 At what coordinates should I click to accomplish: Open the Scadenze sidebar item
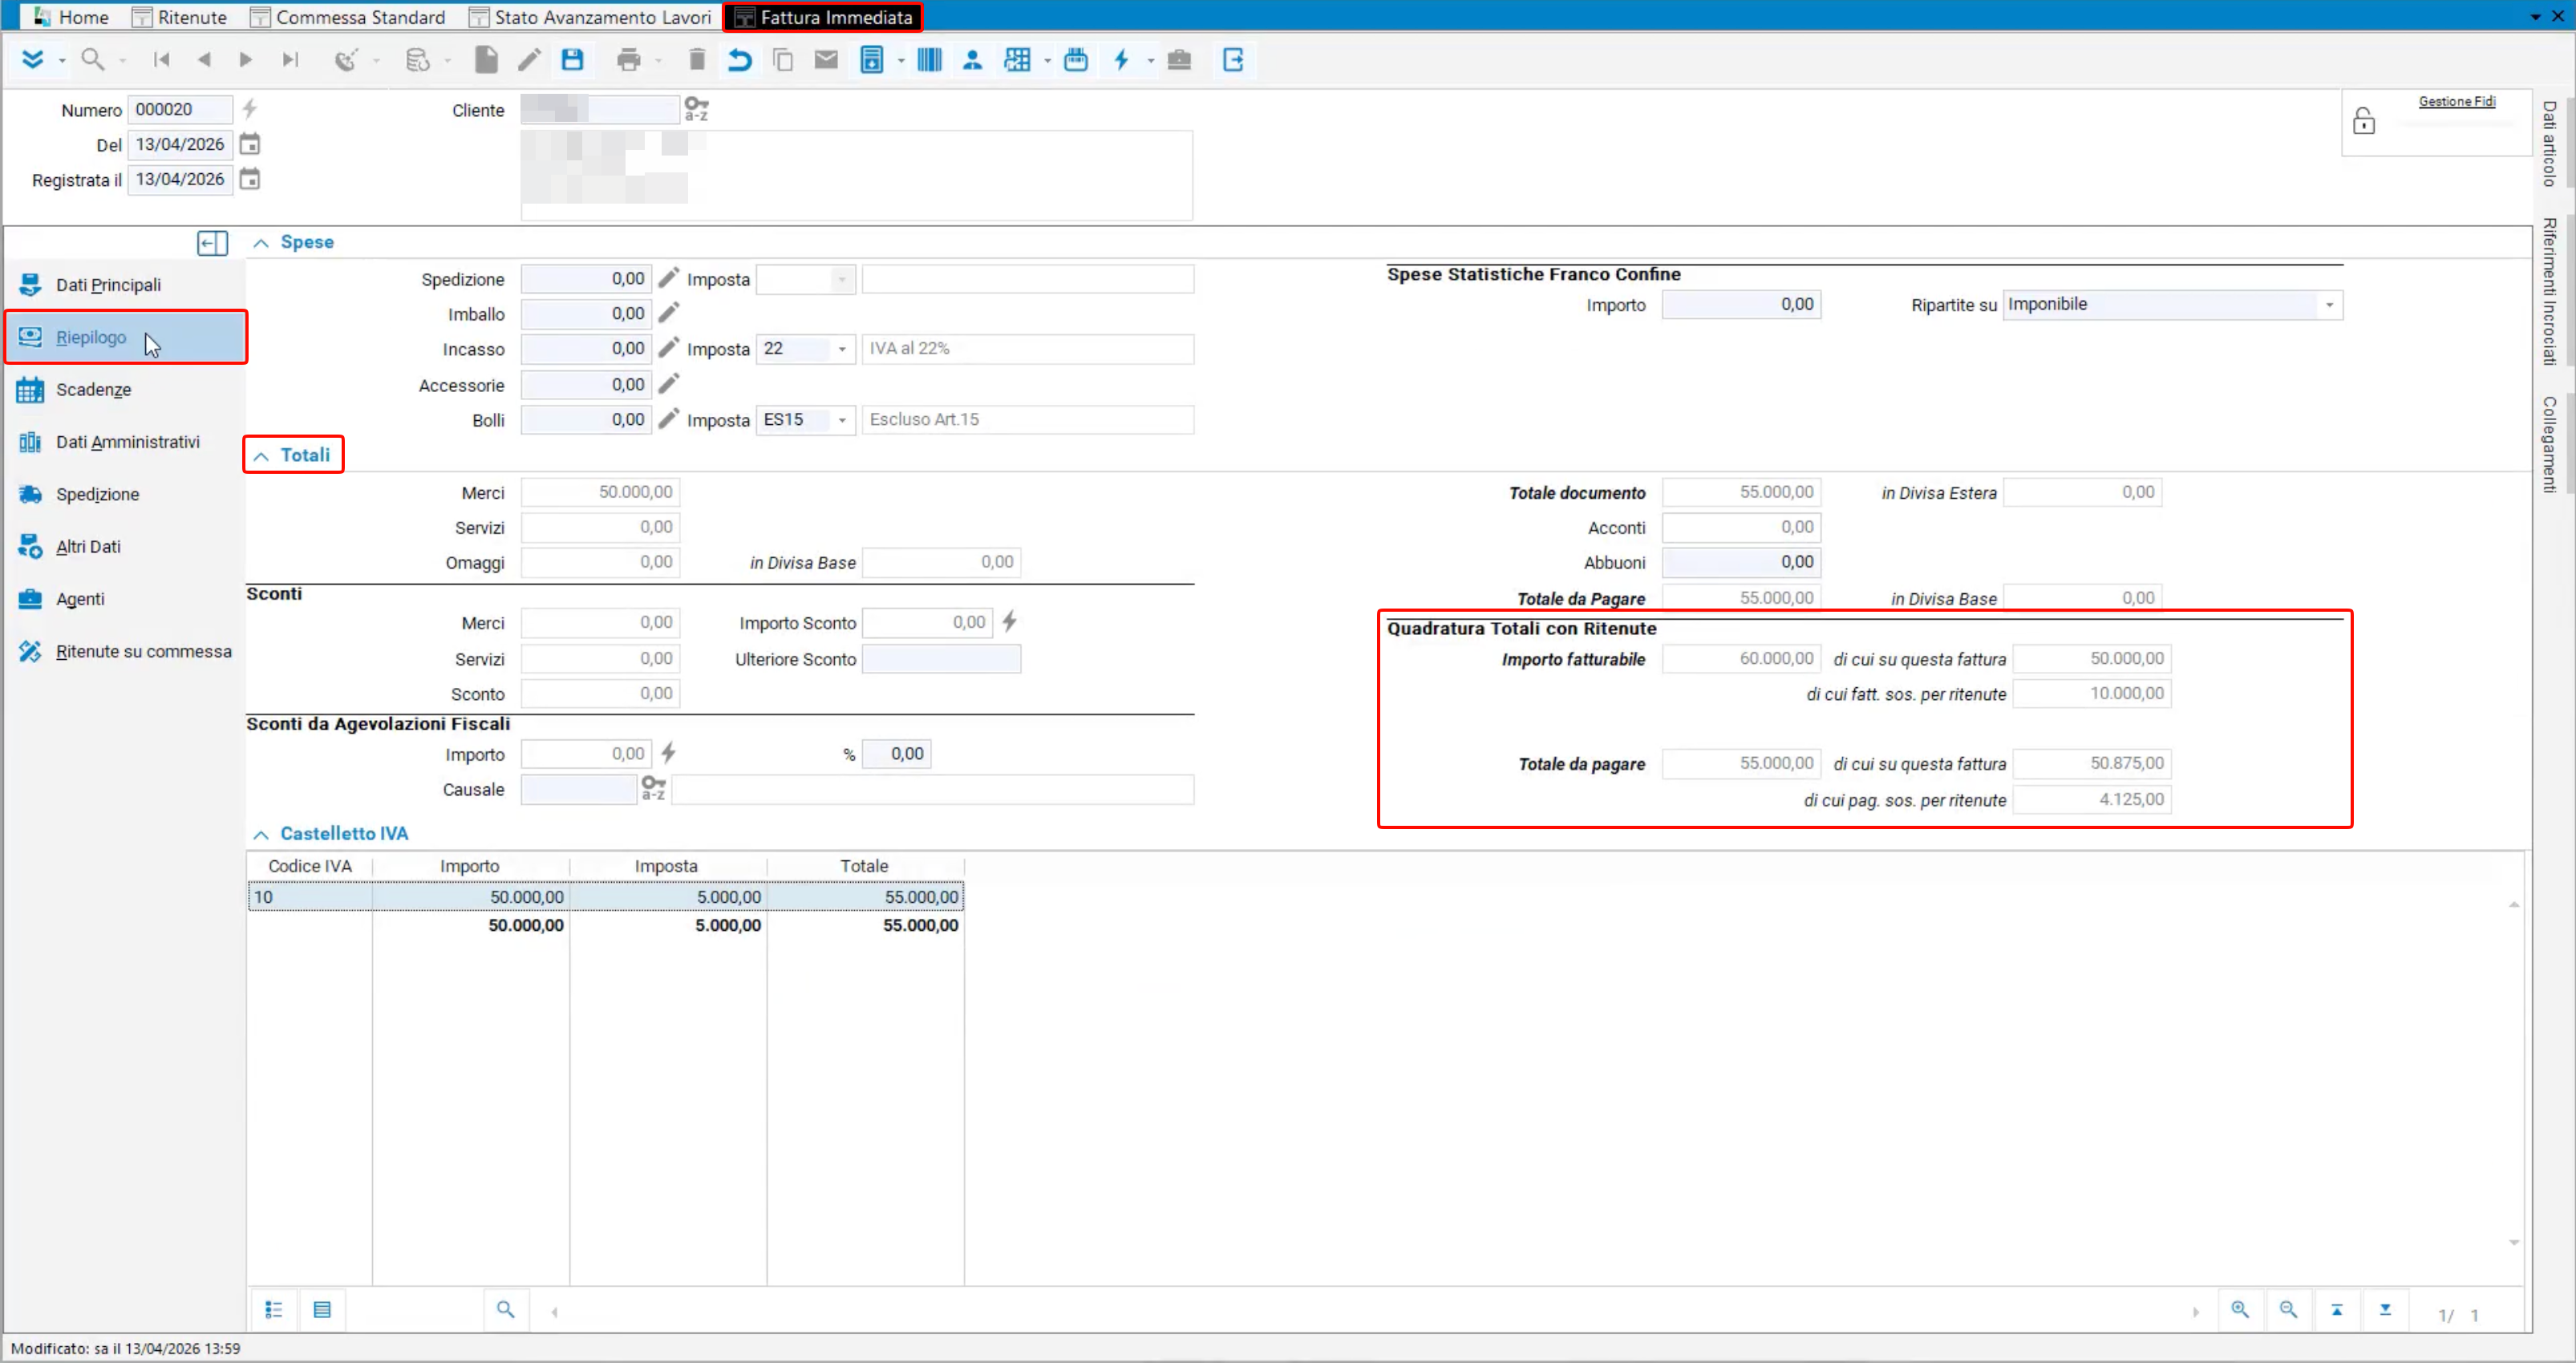[126, 390]
